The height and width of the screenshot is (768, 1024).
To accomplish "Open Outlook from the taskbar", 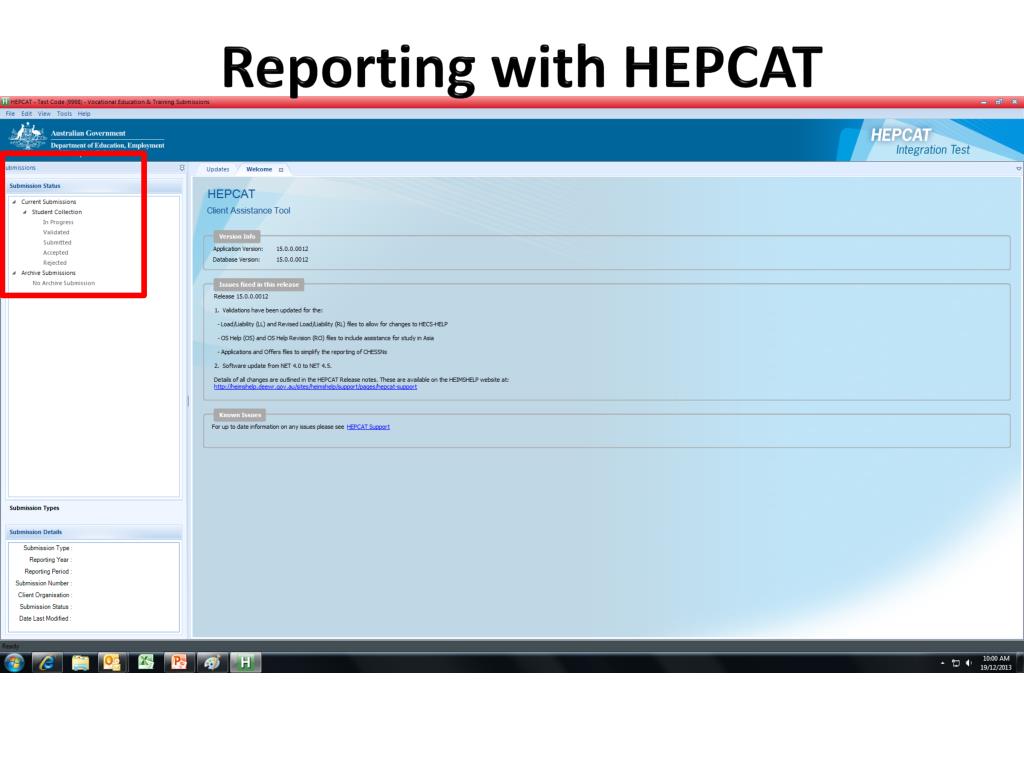I will point(112,662).
